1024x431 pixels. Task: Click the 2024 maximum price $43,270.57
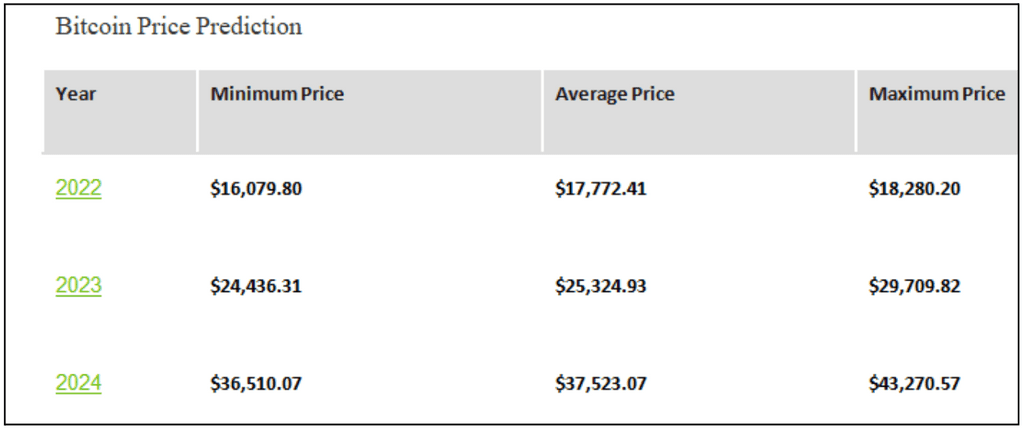(914, 383)
